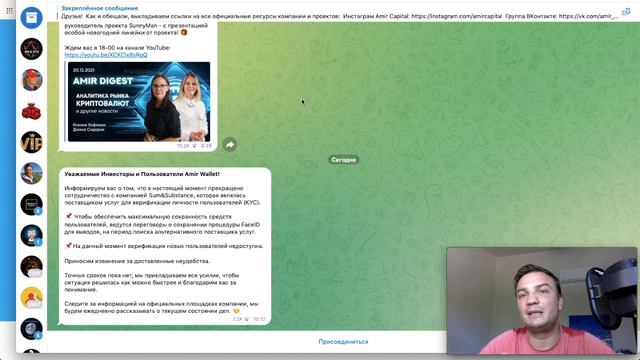640x360 pixels.
Task: Click the vk.com link in pinned message
Action: pyautogui.click(x=588, y=16)
